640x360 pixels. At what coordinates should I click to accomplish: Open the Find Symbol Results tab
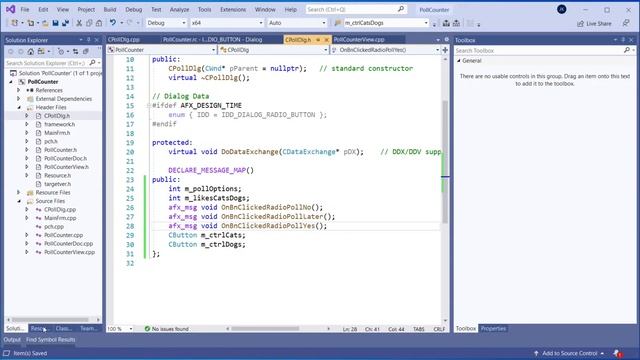(51, 340)
